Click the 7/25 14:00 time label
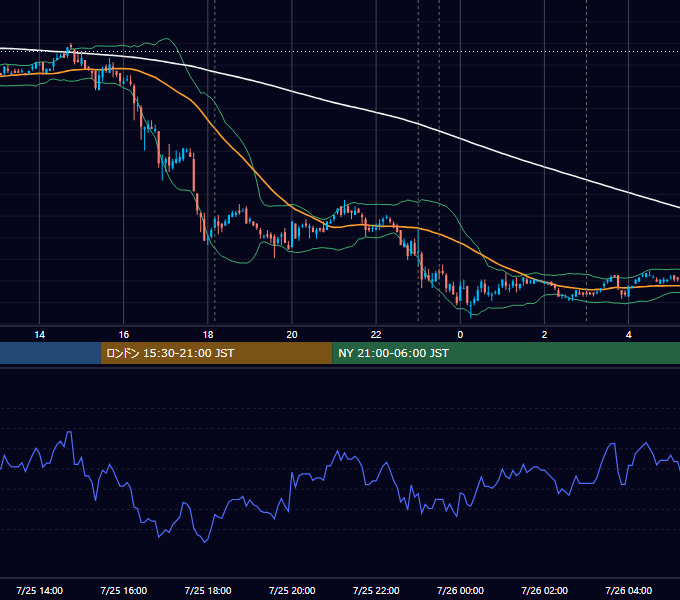This screenshot has width=680, height=600. 39,590
